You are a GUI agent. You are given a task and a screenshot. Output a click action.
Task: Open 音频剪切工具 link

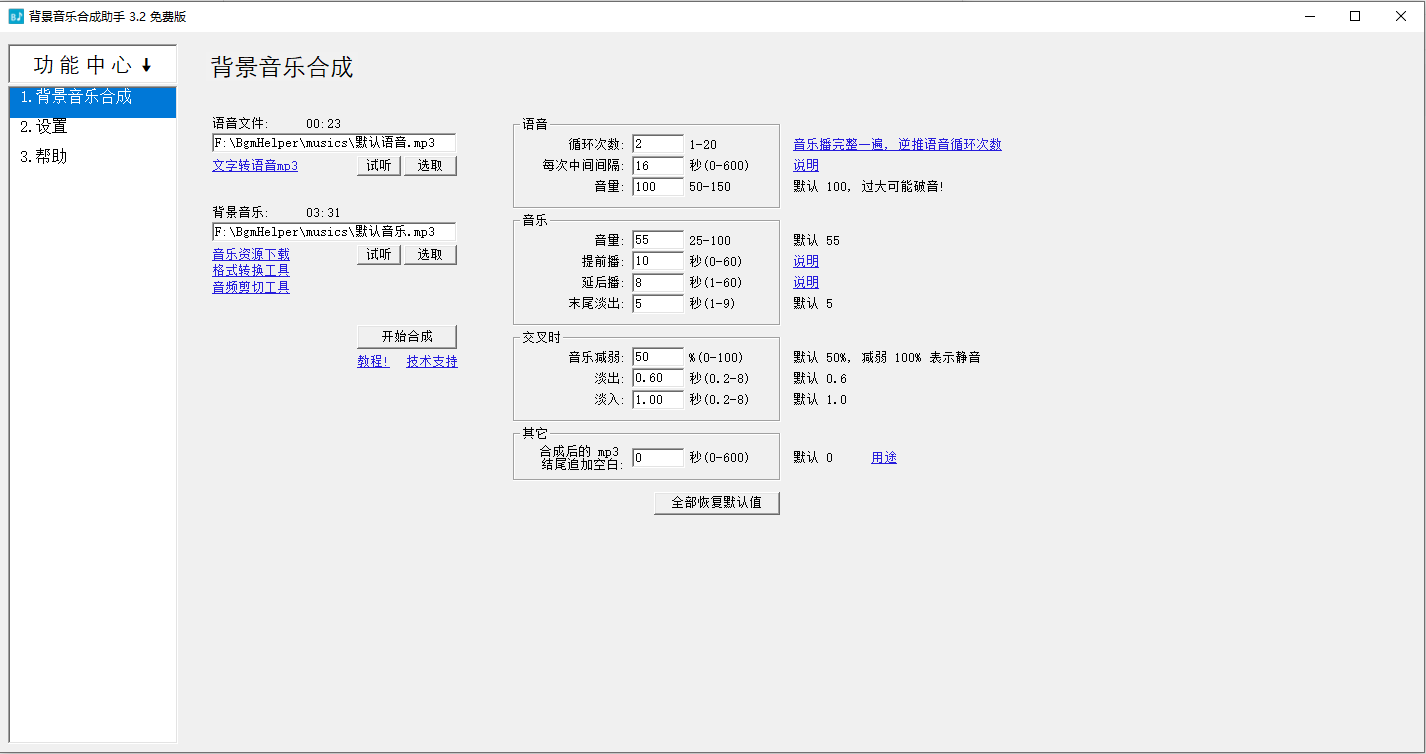coord(251,288)
